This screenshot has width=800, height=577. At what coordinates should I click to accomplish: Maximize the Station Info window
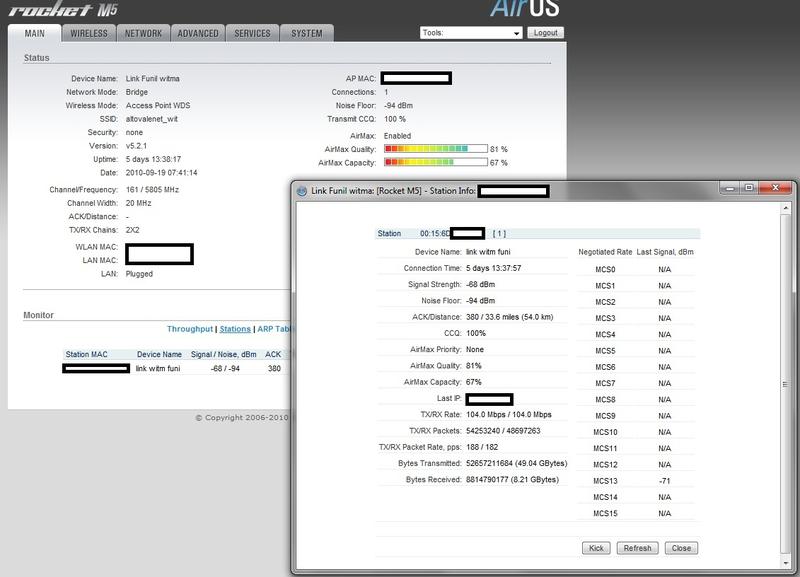click(749, 188)
